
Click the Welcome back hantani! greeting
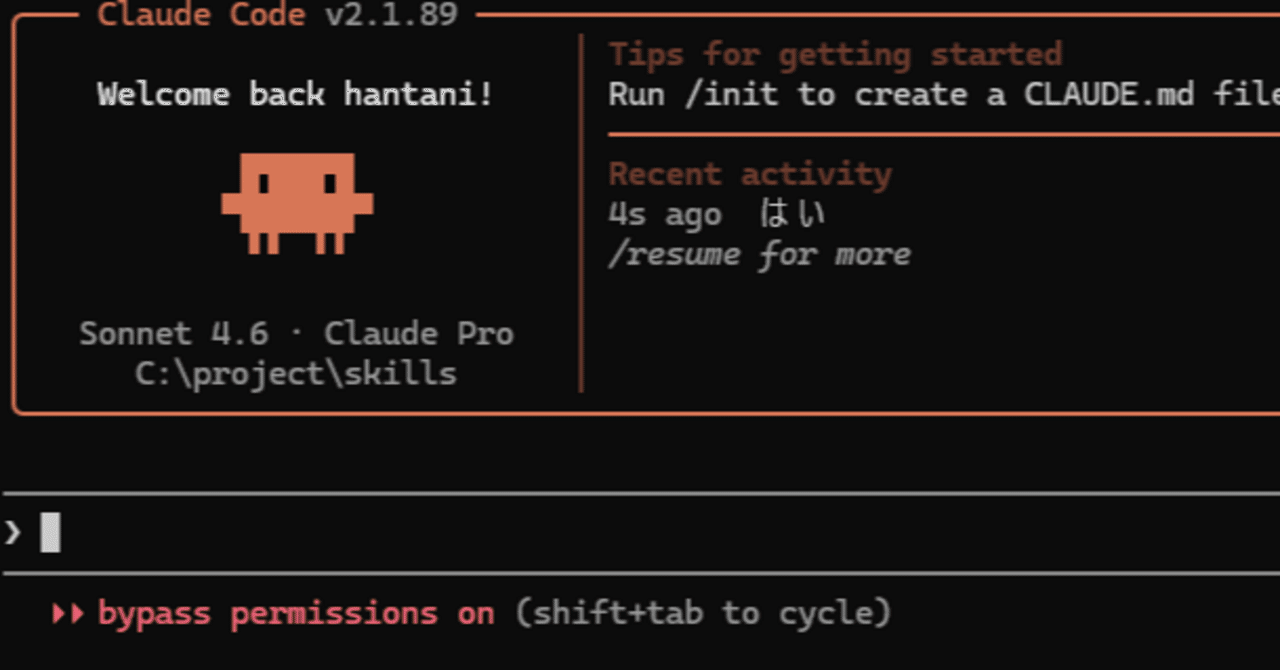point(295,95)
